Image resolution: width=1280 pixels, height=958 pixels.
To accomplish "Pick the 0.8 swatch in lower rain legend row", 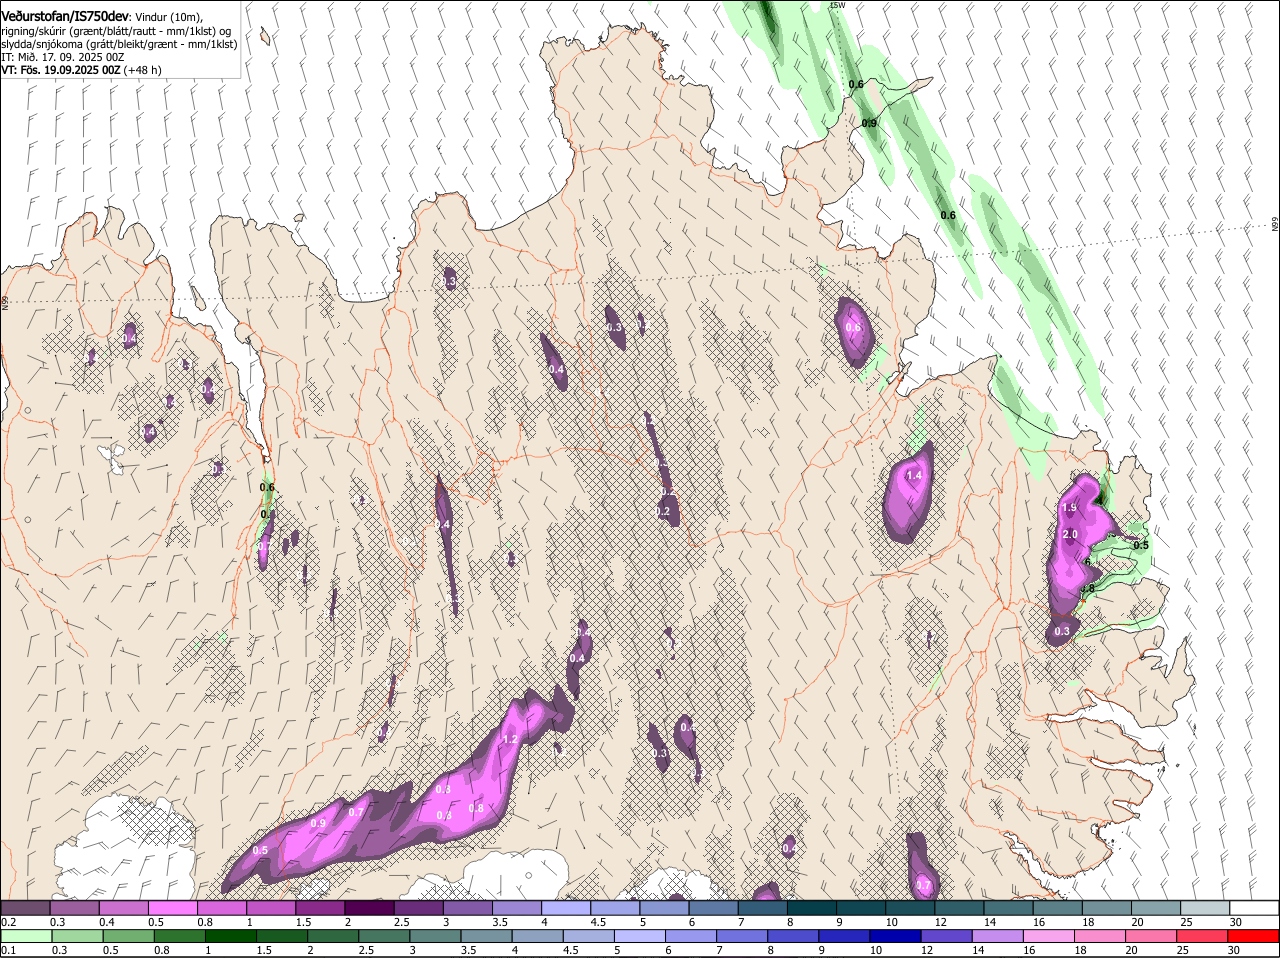I will point(179,936).
